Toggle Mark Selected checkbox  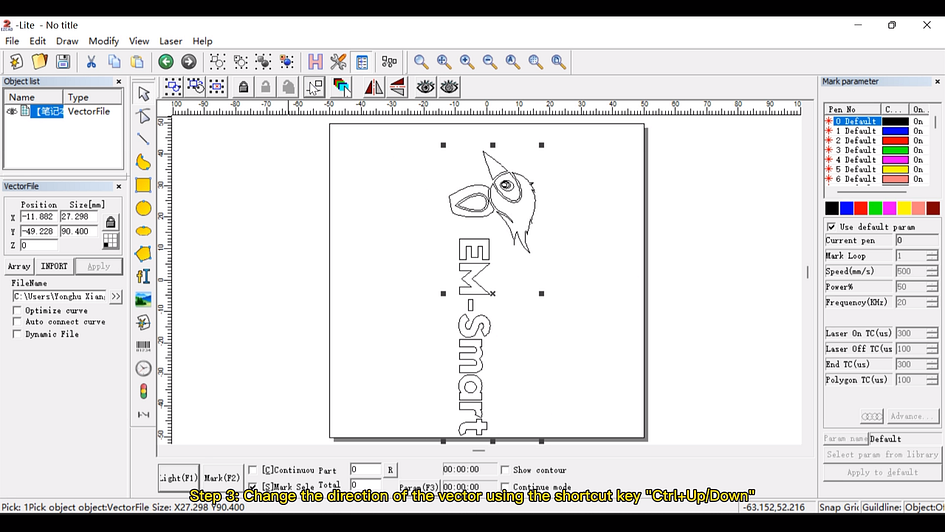pos(253,486)
